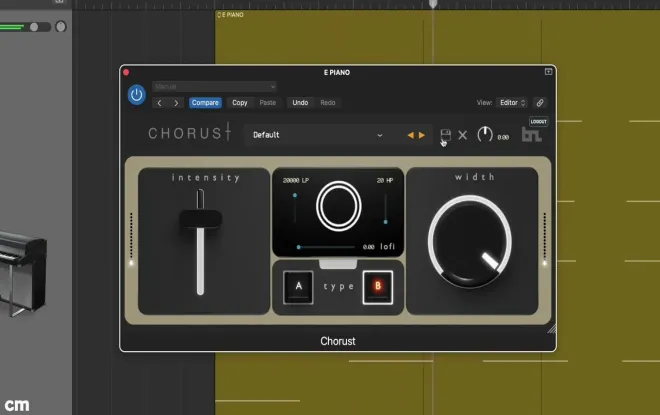The height and width of the screenshot is (415, 660).
Task: Click the Copy button
Action: click(x=240, y=103)
